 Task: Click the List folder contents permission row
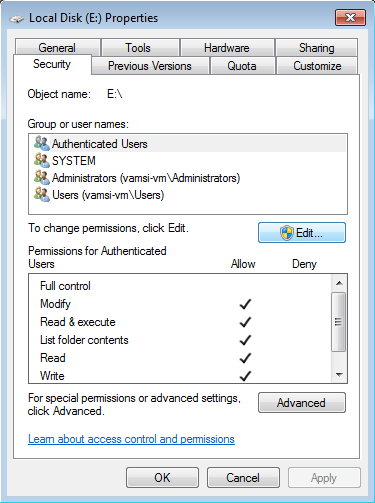(x=180, y=340)
